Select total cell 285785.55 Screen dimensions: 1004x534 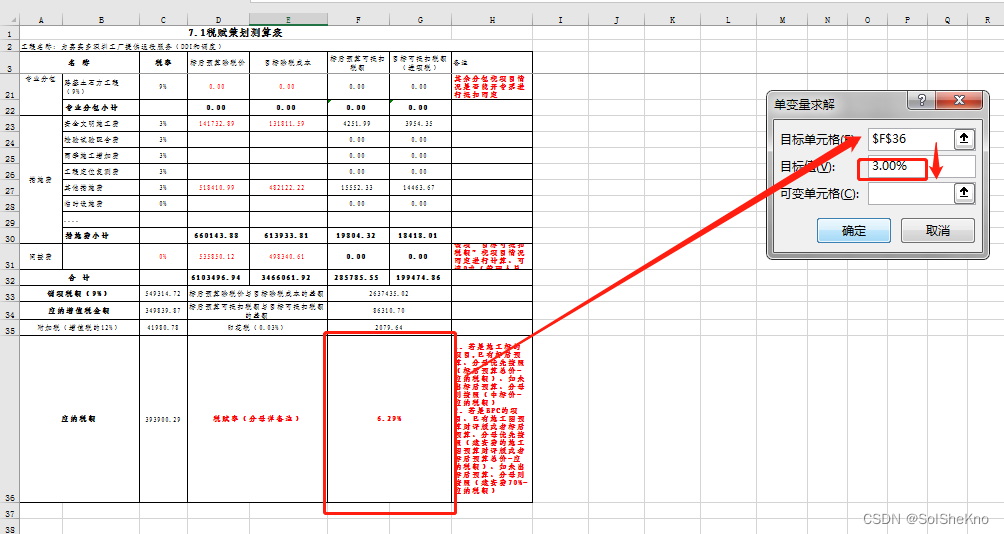click(358, 278)
